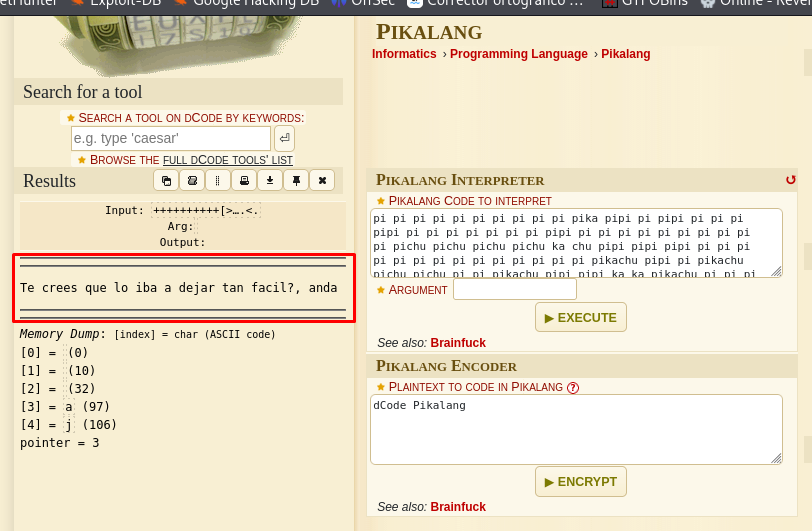Image resolution: width=812 pixels, height=531 pixels.
Task: Click the 'Search for a tool' heading
Action: click(82, 92)
